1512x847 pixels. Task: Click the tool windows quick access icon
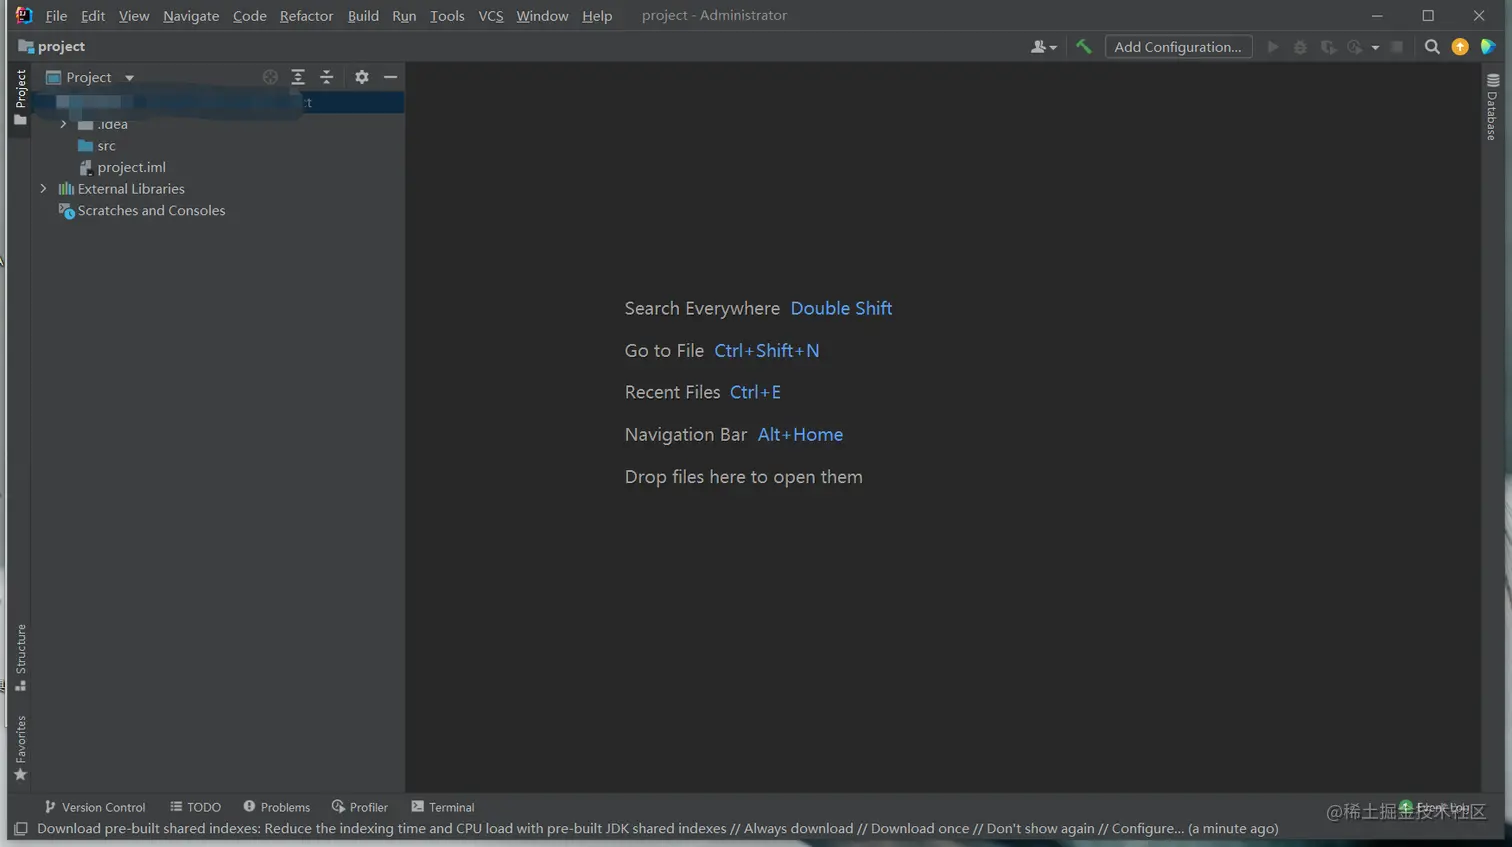pyautogui.click(x=20, y=829)
